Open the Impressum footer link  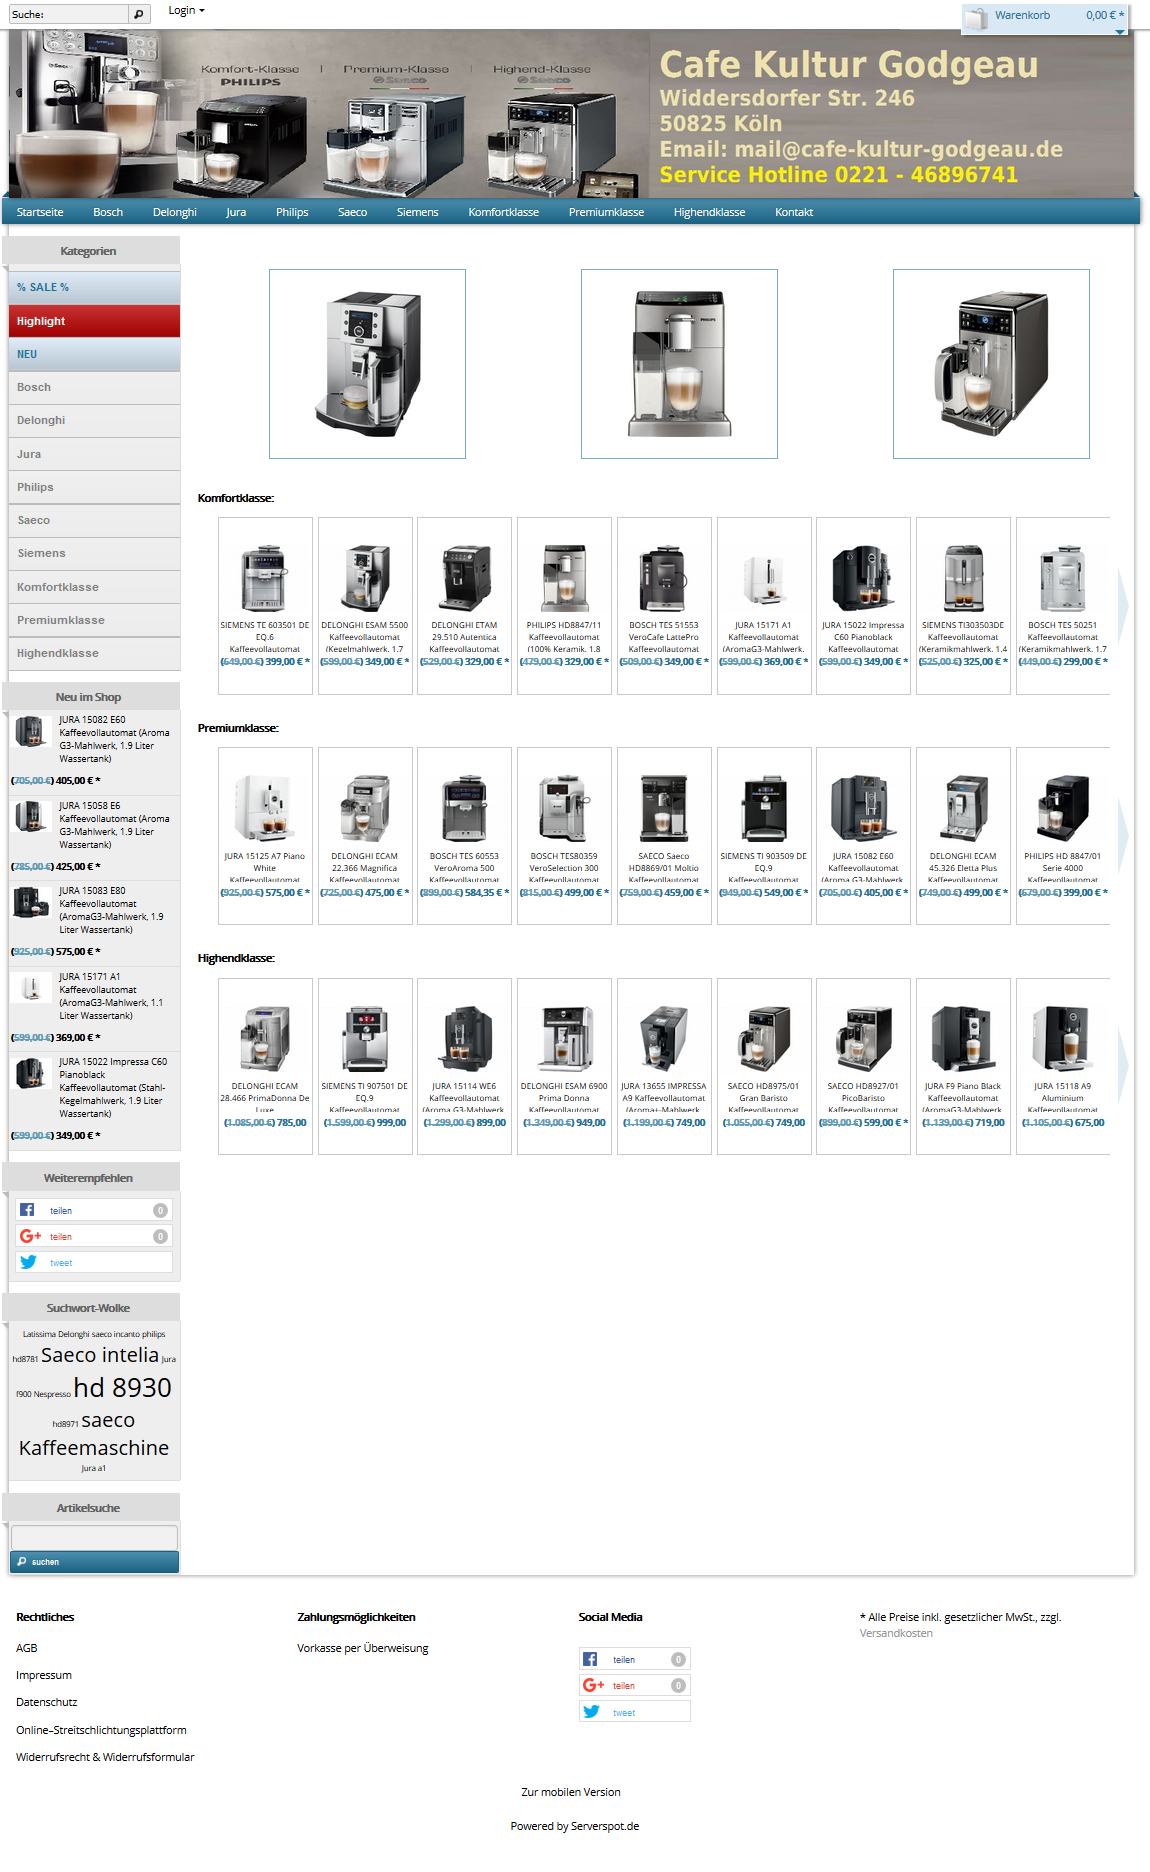click(44, 1675)
